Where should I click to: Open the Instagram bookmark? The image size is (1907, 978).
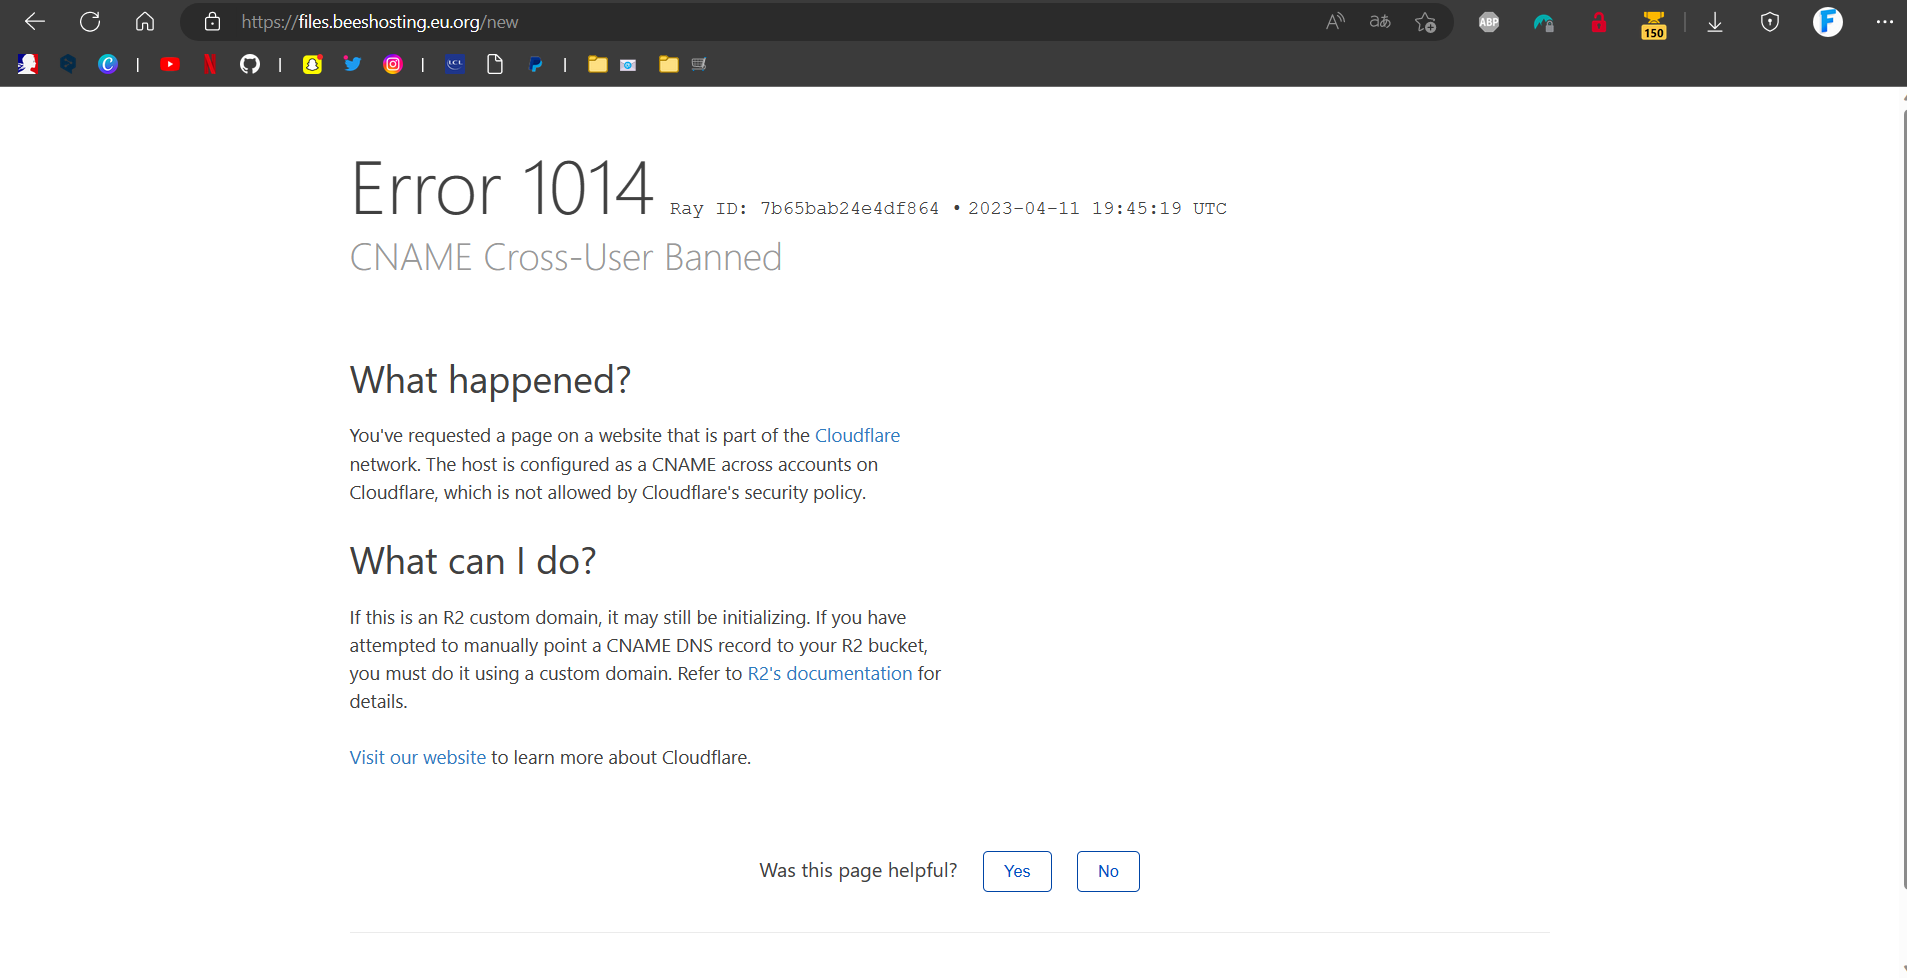coord(393,64)
